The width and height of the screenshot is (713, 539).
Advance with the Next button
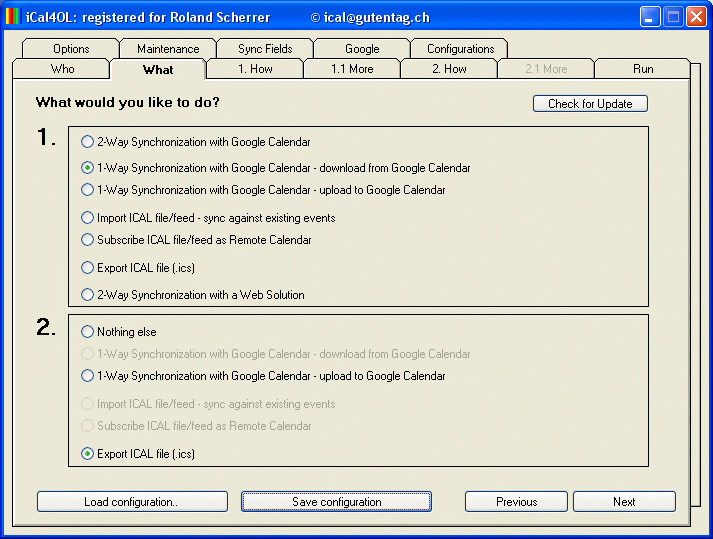(624, 502)
